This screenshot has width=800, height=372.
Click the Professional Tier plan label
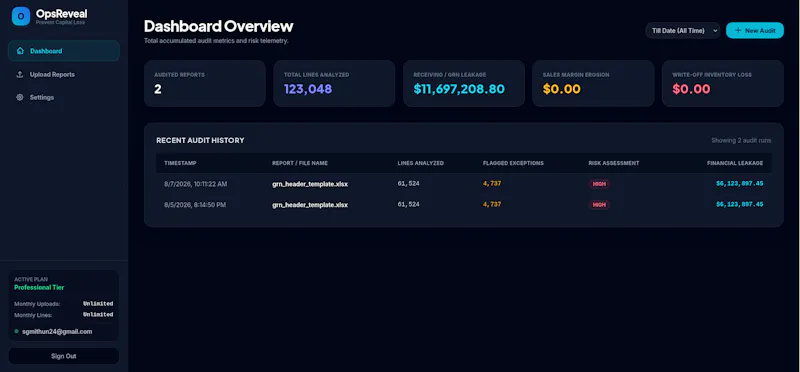[x=39, y=288]
